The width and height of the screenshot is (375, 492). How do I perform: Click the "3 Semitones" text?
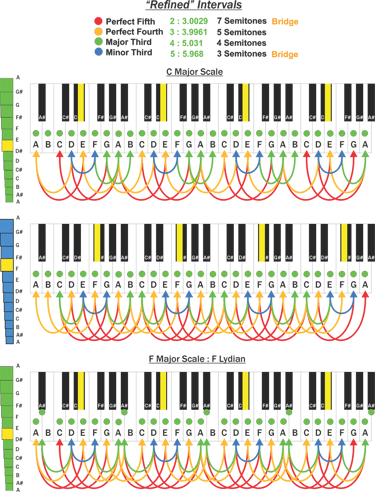[x=242, y=54]
